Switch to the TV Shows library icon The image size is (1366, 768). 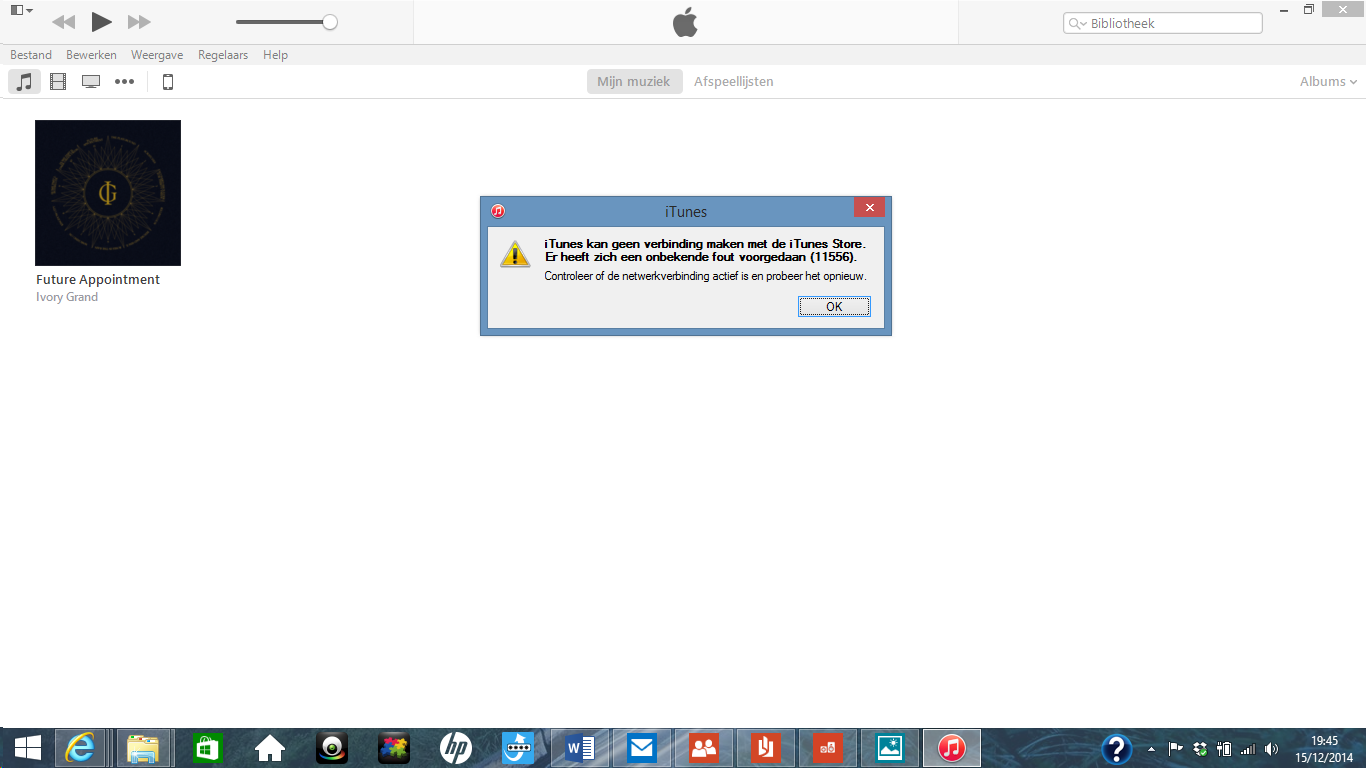[x=91, y=82]
